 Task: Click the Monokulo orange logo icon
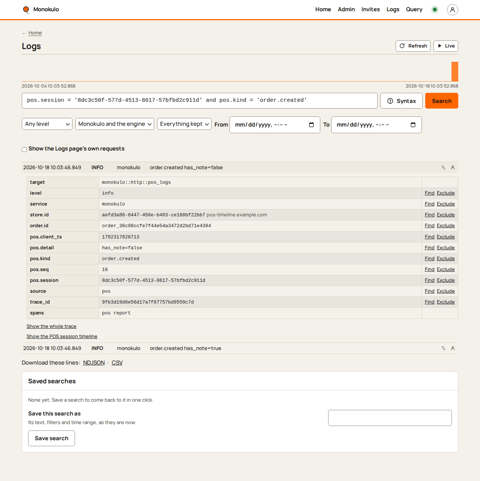(x=26, y=9)
